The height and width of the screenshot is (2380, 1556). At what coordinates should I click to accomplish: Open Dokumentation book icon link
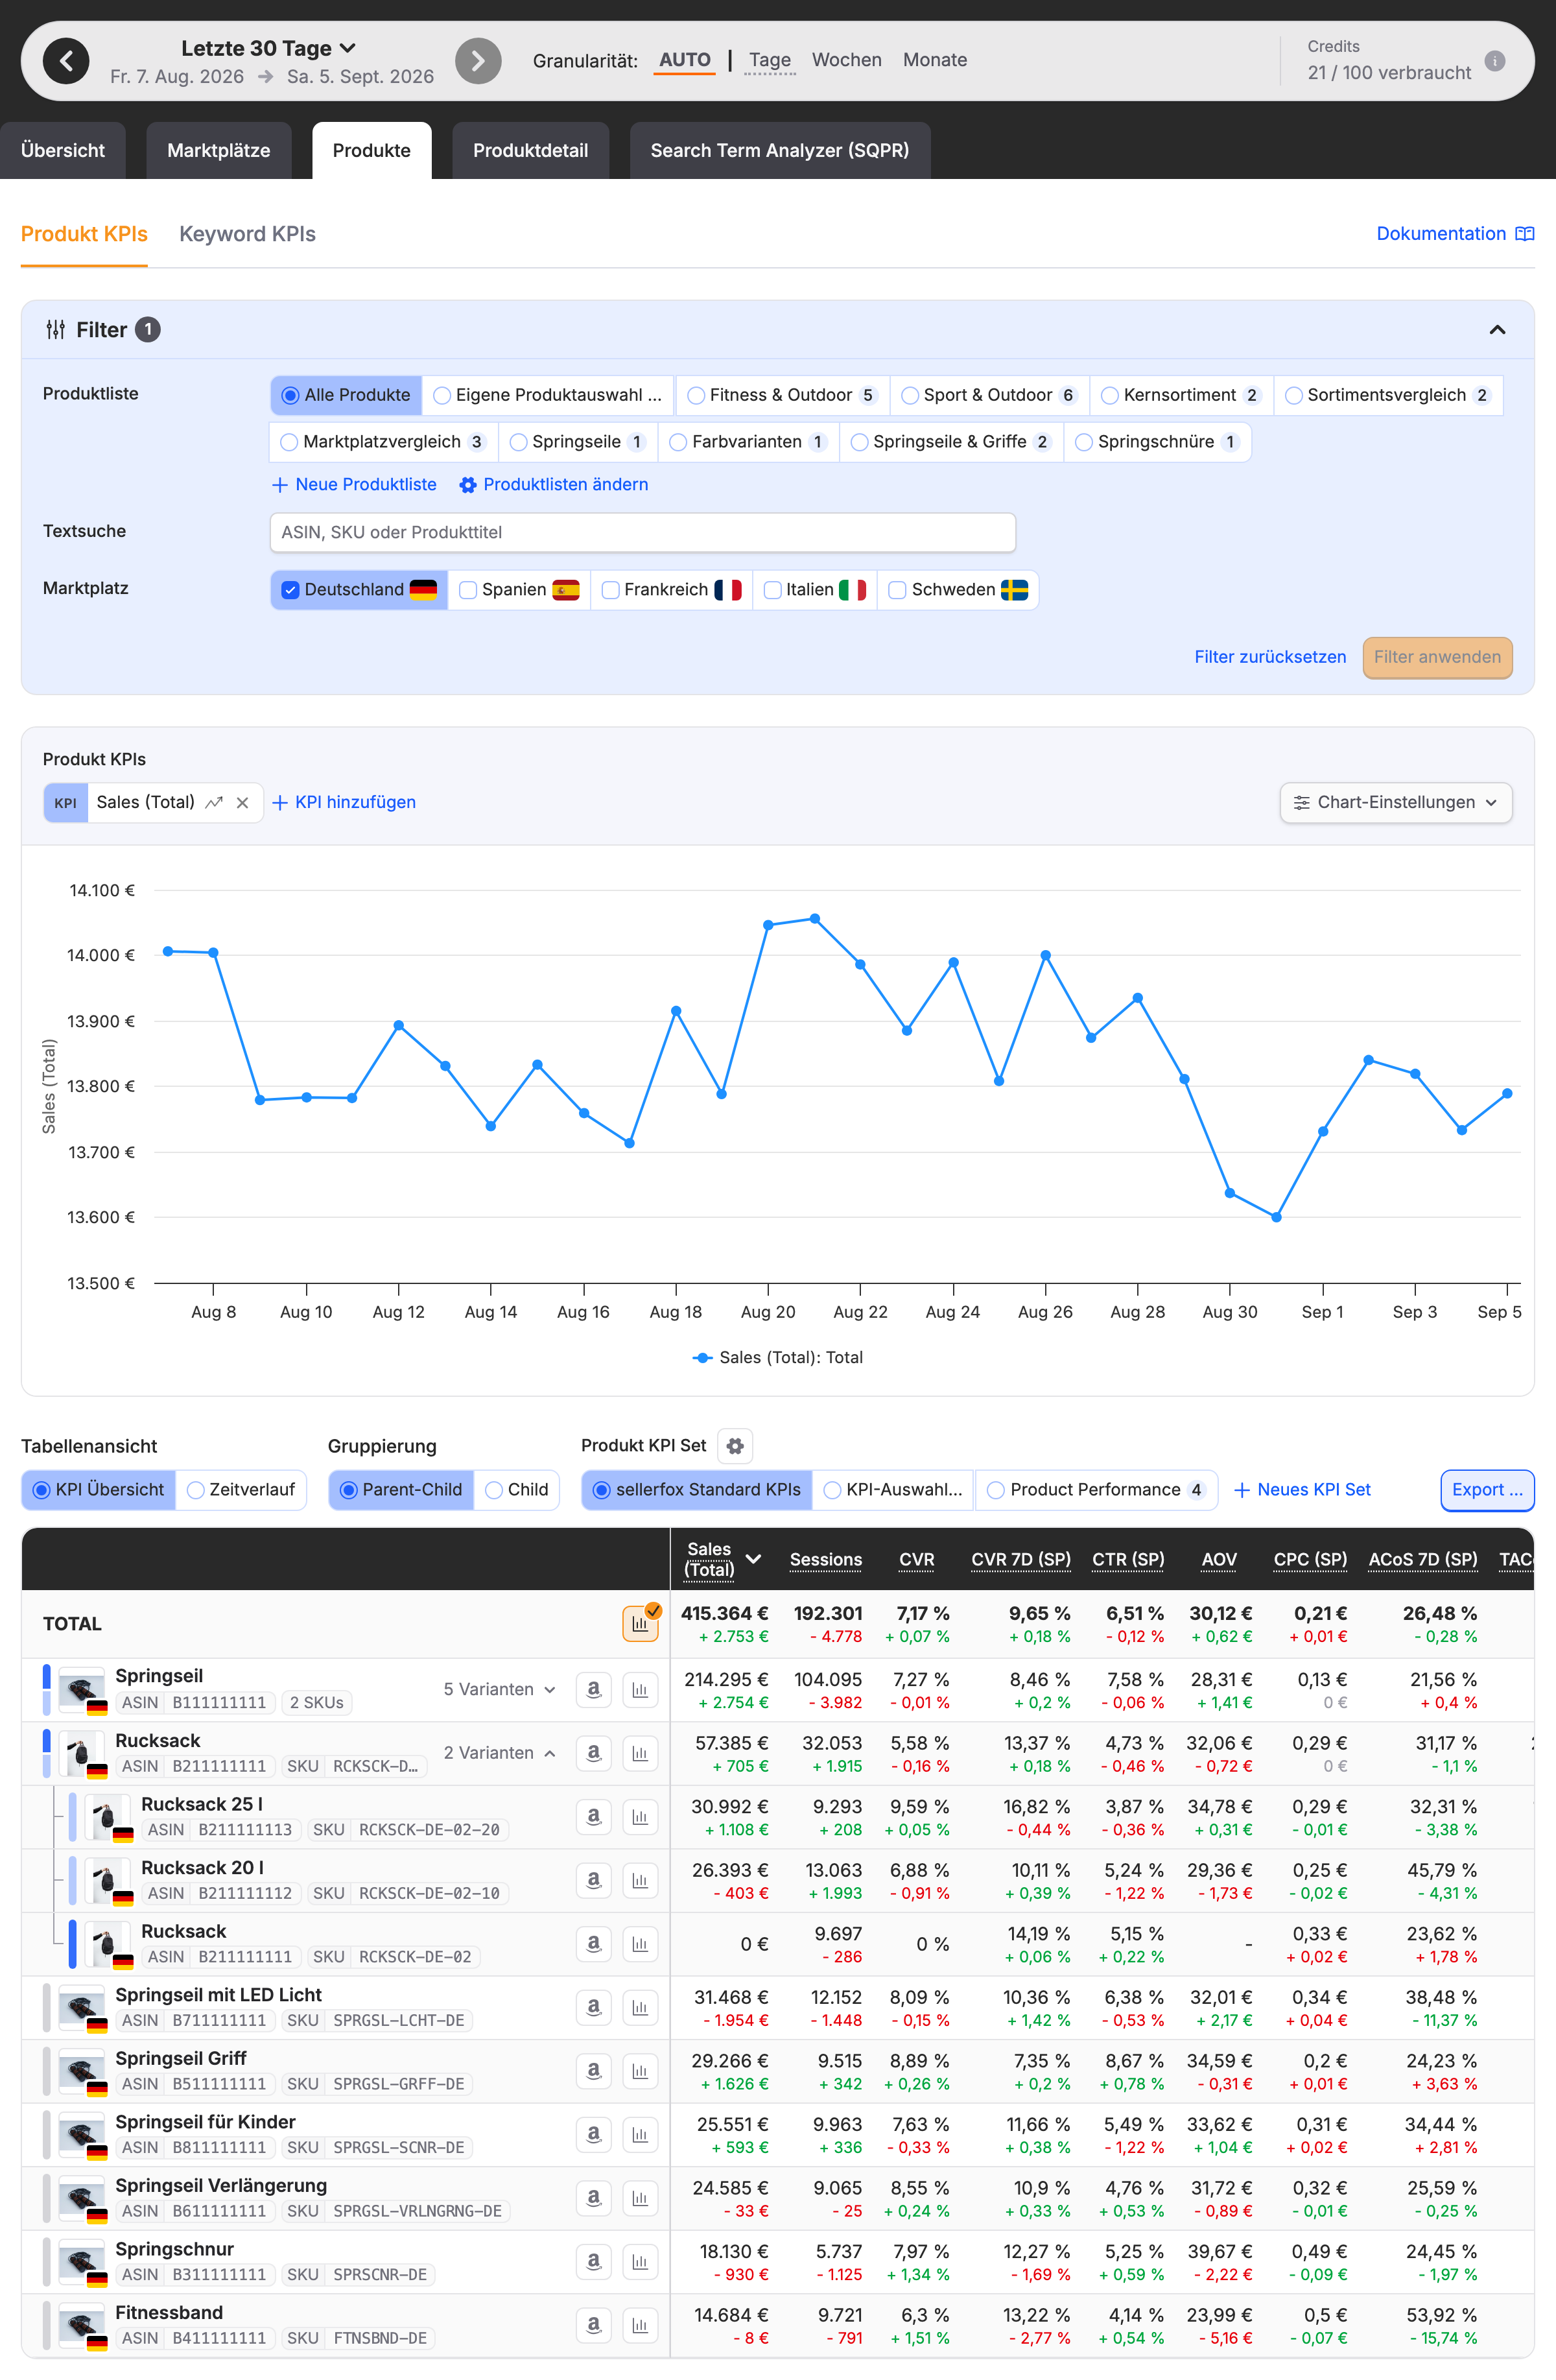[1525, 234]
